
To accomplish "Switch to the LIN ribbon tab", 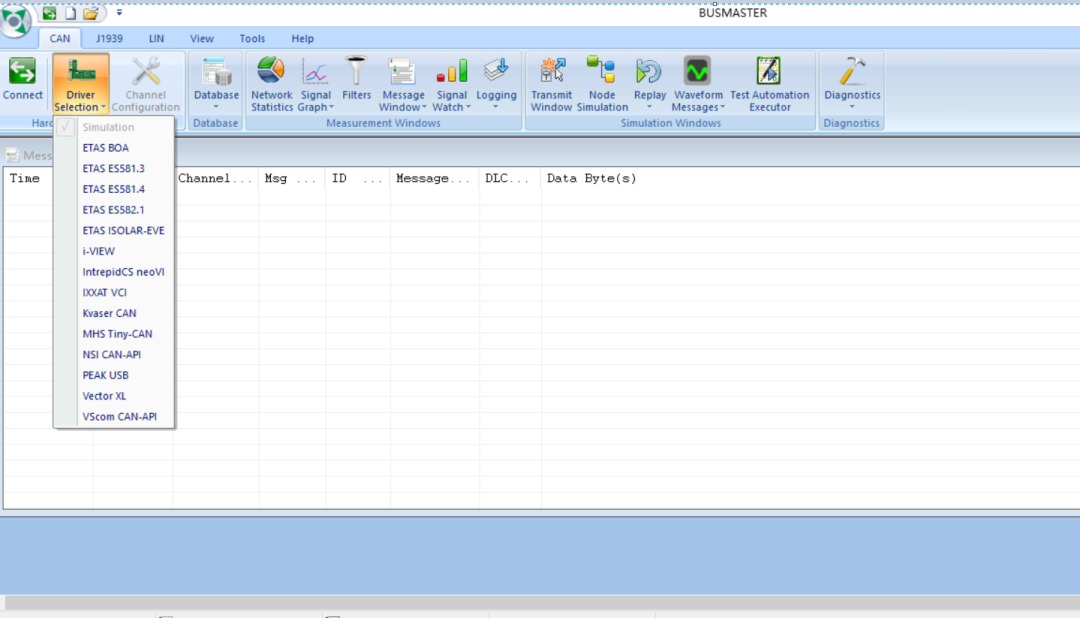I will pyautogui.click(x=156, y=39).
